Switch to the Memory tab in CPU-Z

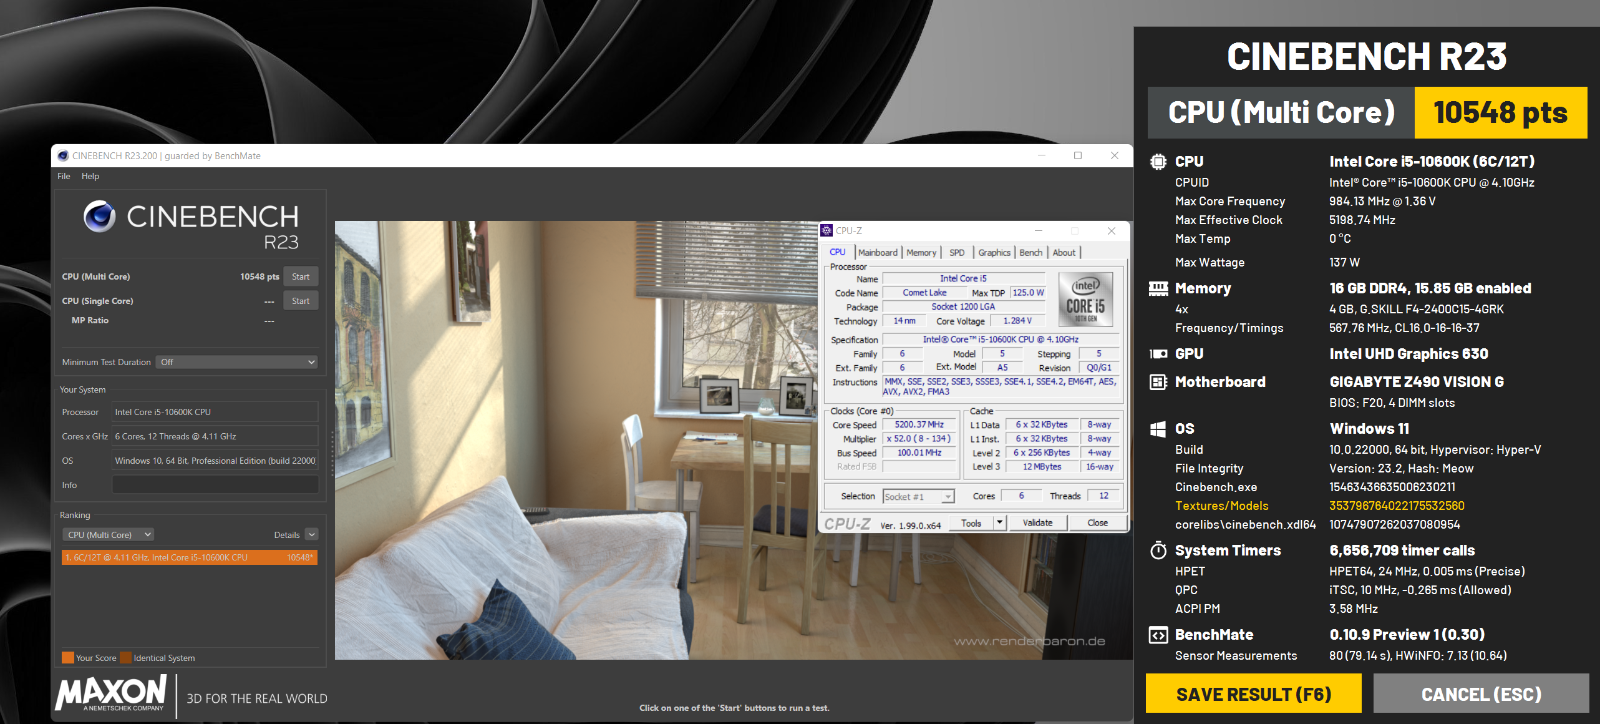pyautogui.click(x=921, y=253)
